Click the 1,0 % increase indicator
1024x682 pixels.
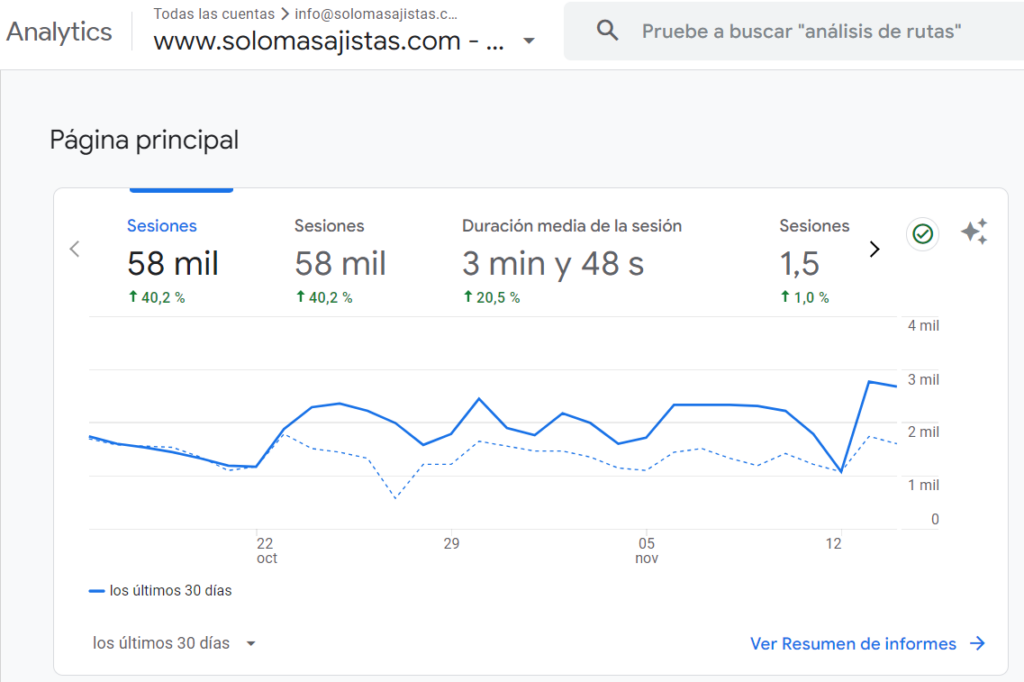pyautogui.click(x=805, y=297)
